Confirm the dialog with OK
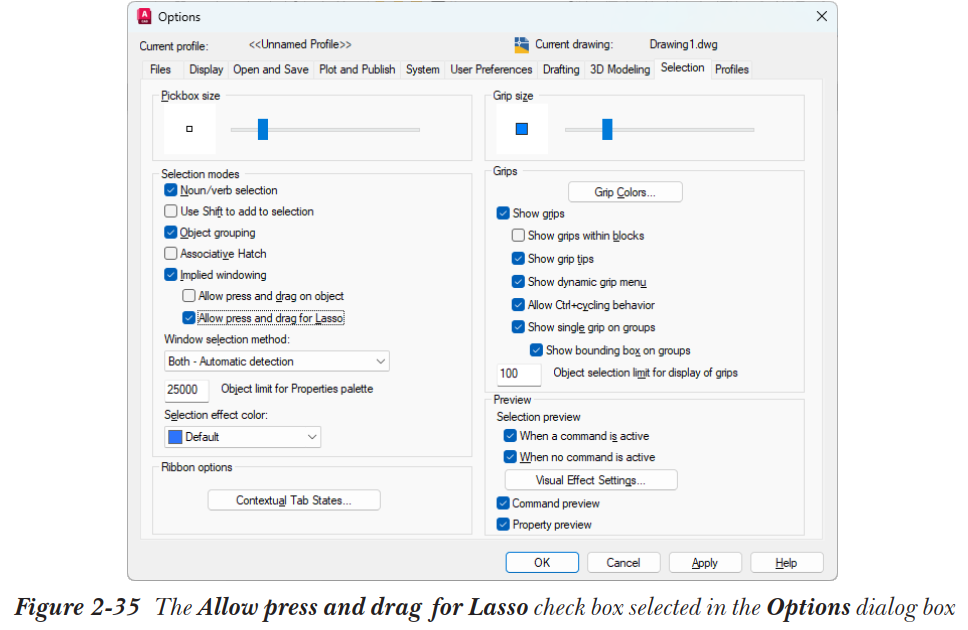968x630 pixels. coord(542,563)
